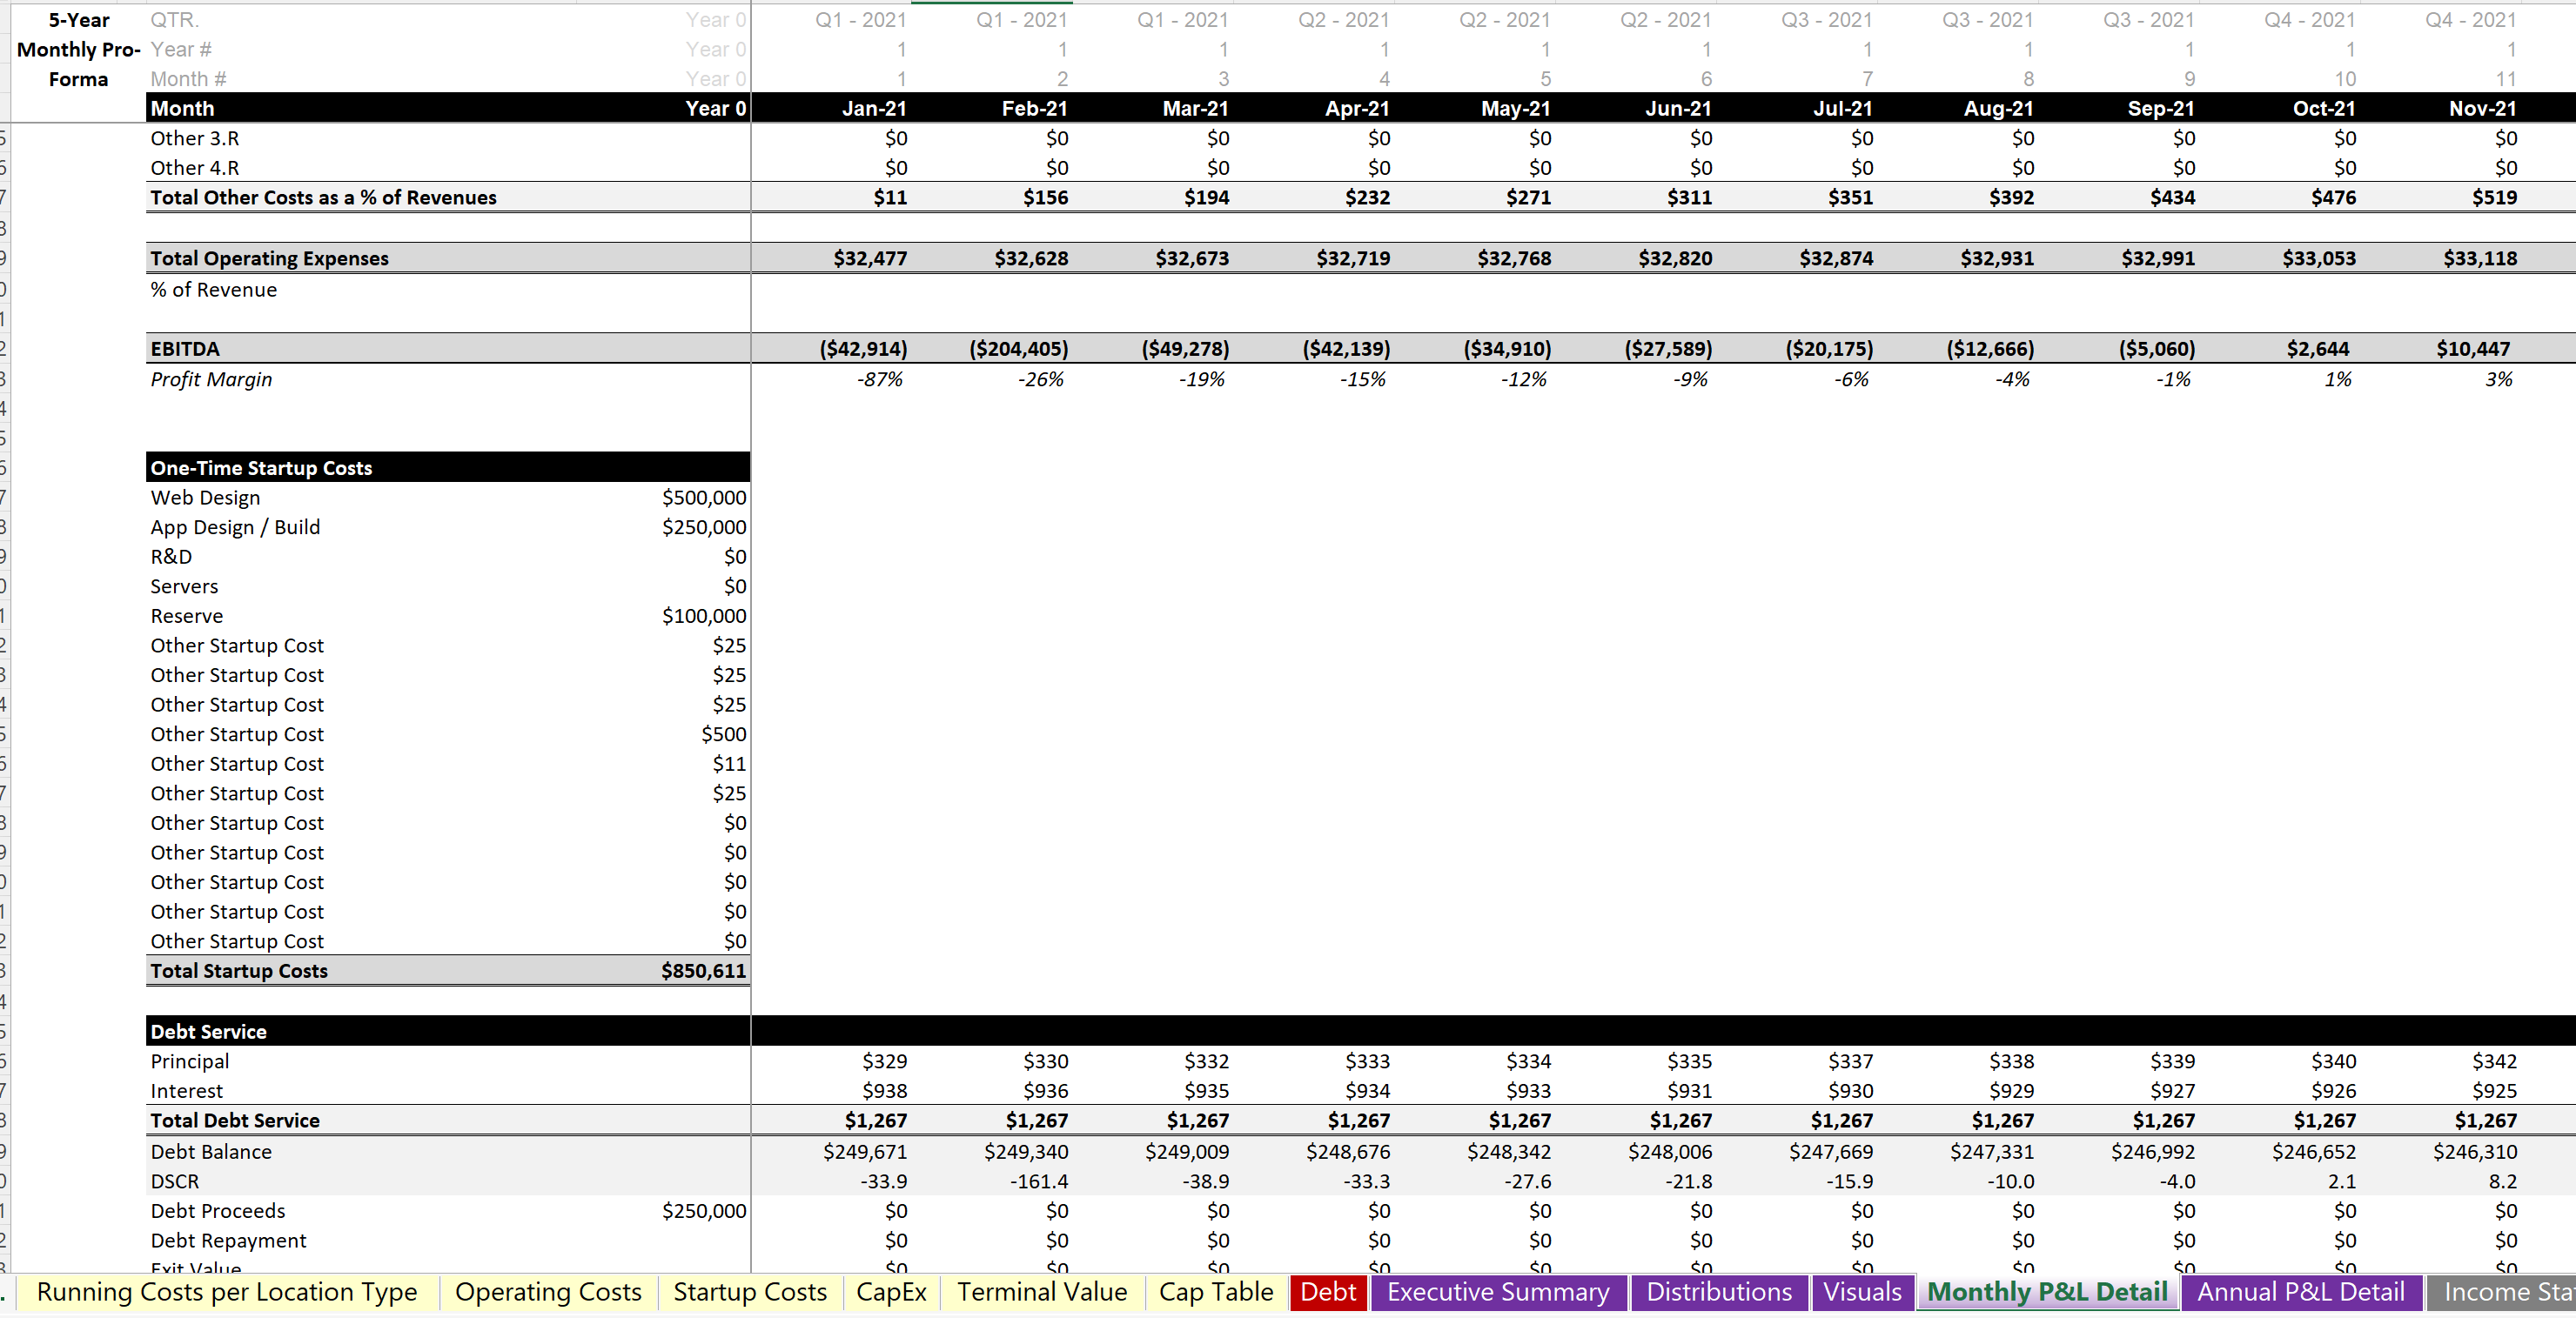
Task: Select the Feb-21 DSCR value -161.4
Action: pyautogui.click(x=1039, y=1181)
